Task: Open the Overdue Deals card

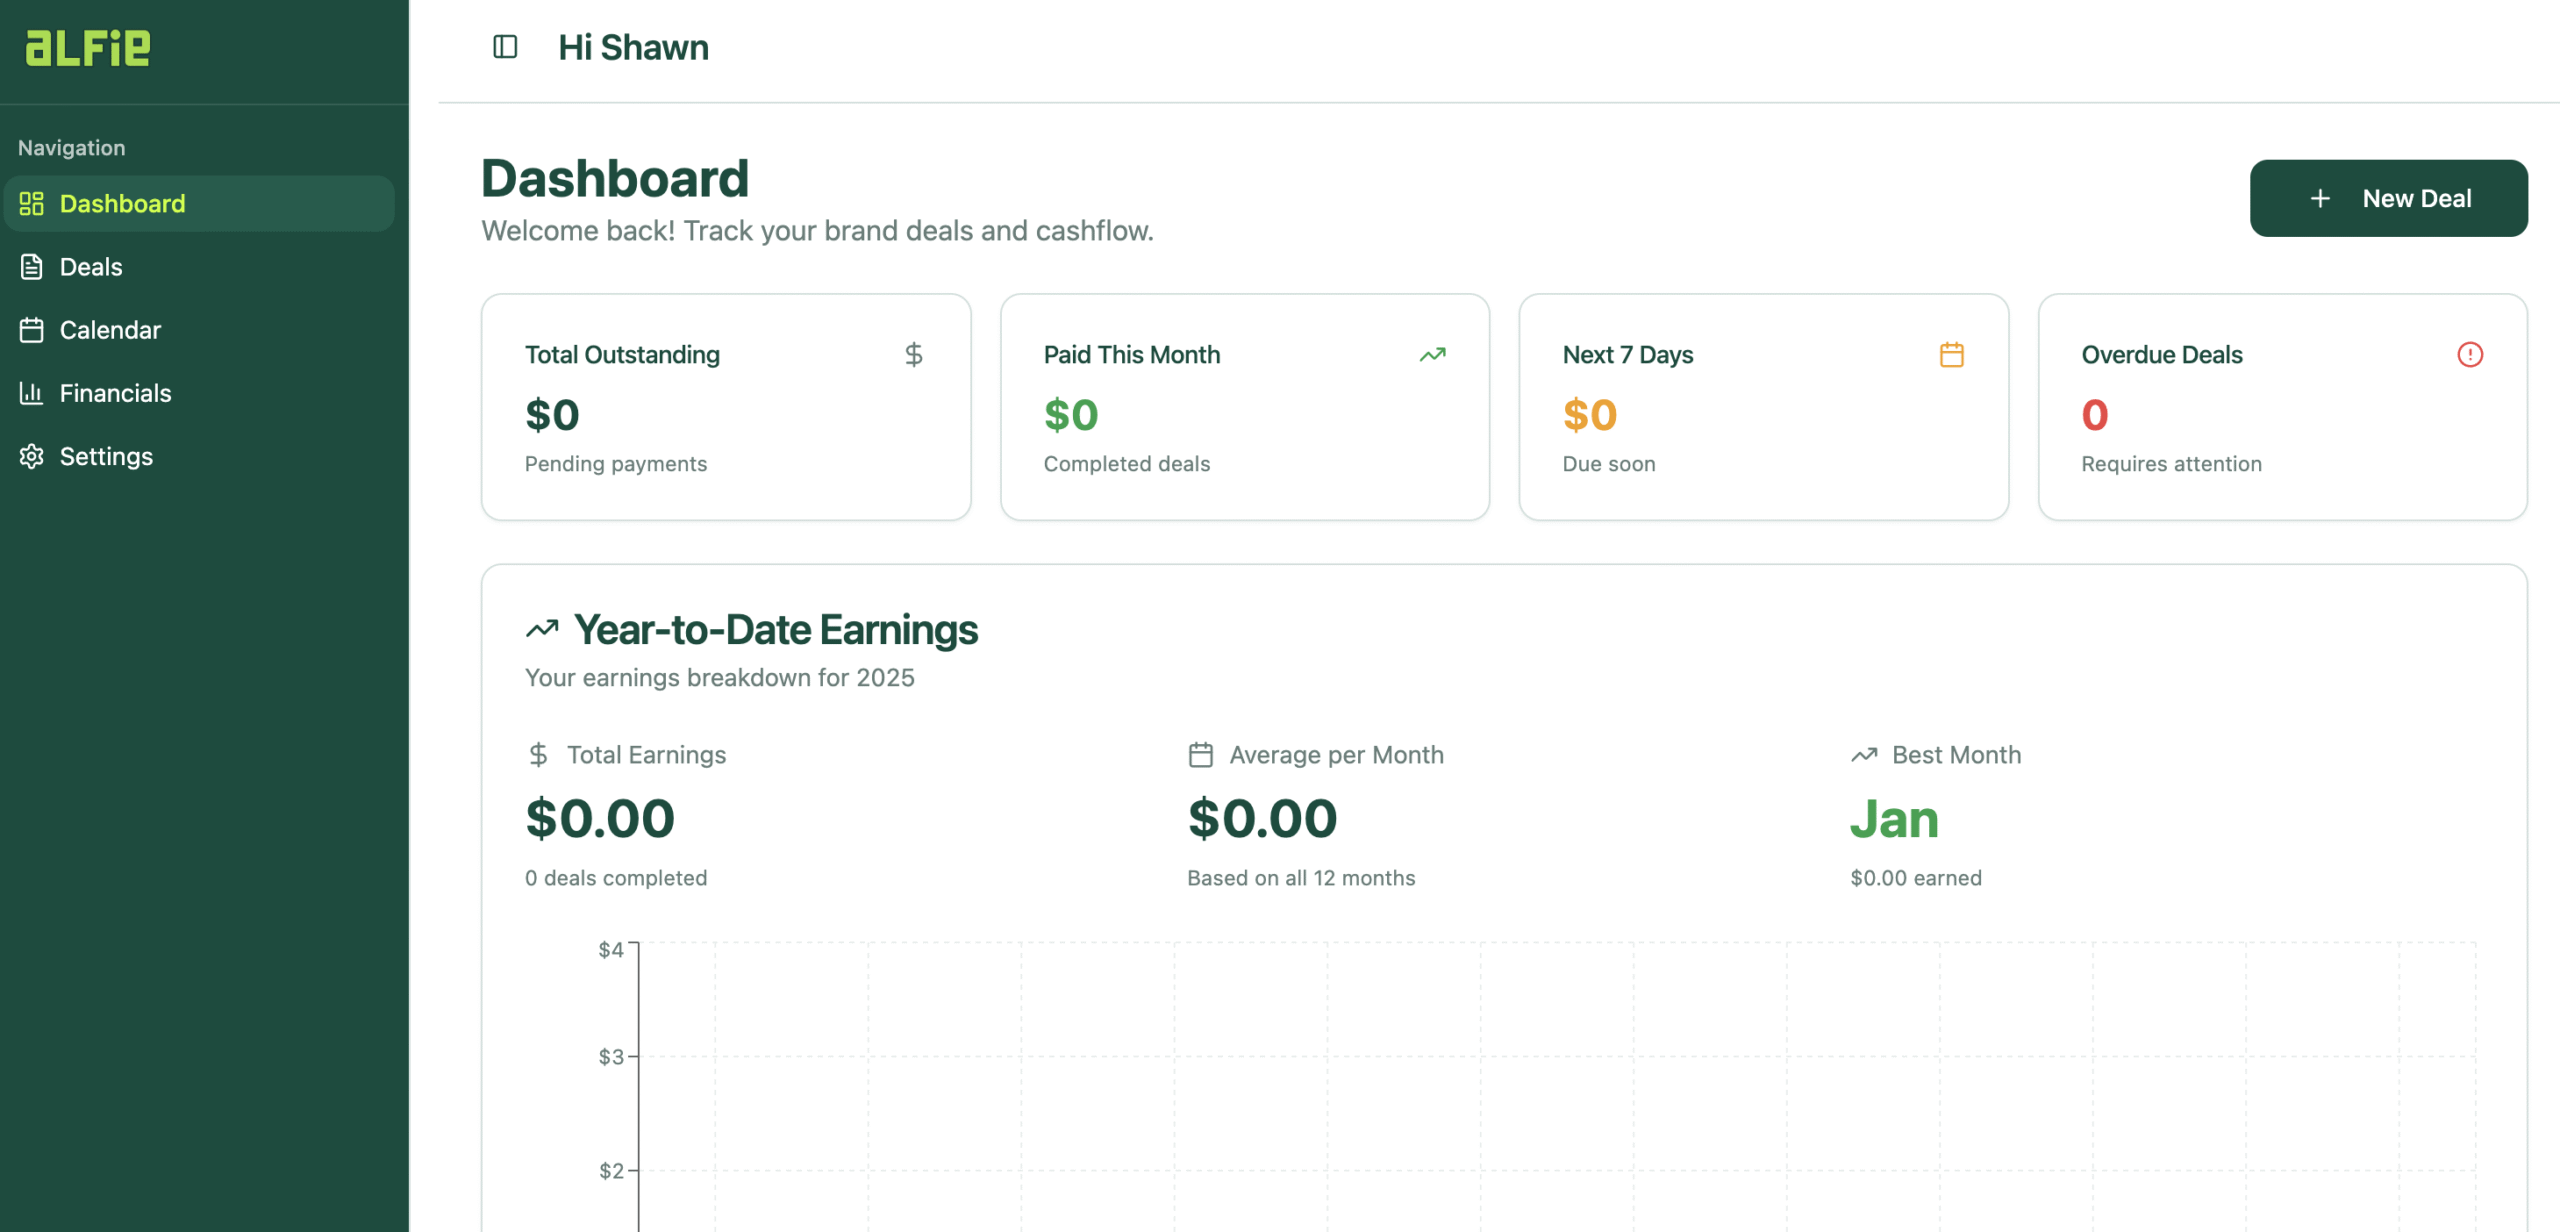Action: click(2282, 407)
